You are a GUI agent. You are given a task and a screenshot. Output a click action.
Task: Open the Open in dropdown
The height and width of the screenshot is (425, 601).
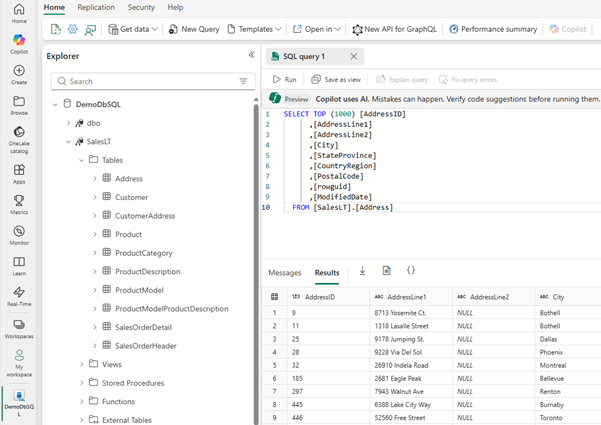(x=317, y=29)
